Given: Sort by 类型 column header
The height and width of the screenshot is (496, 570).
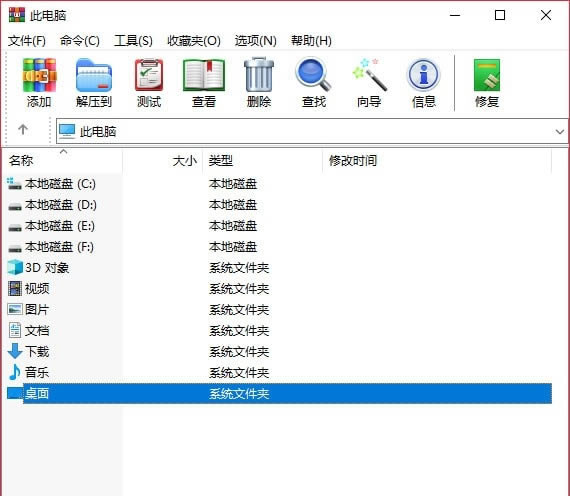Looking at the screenshot, I should pyautogui.click(x=262, y=160).
